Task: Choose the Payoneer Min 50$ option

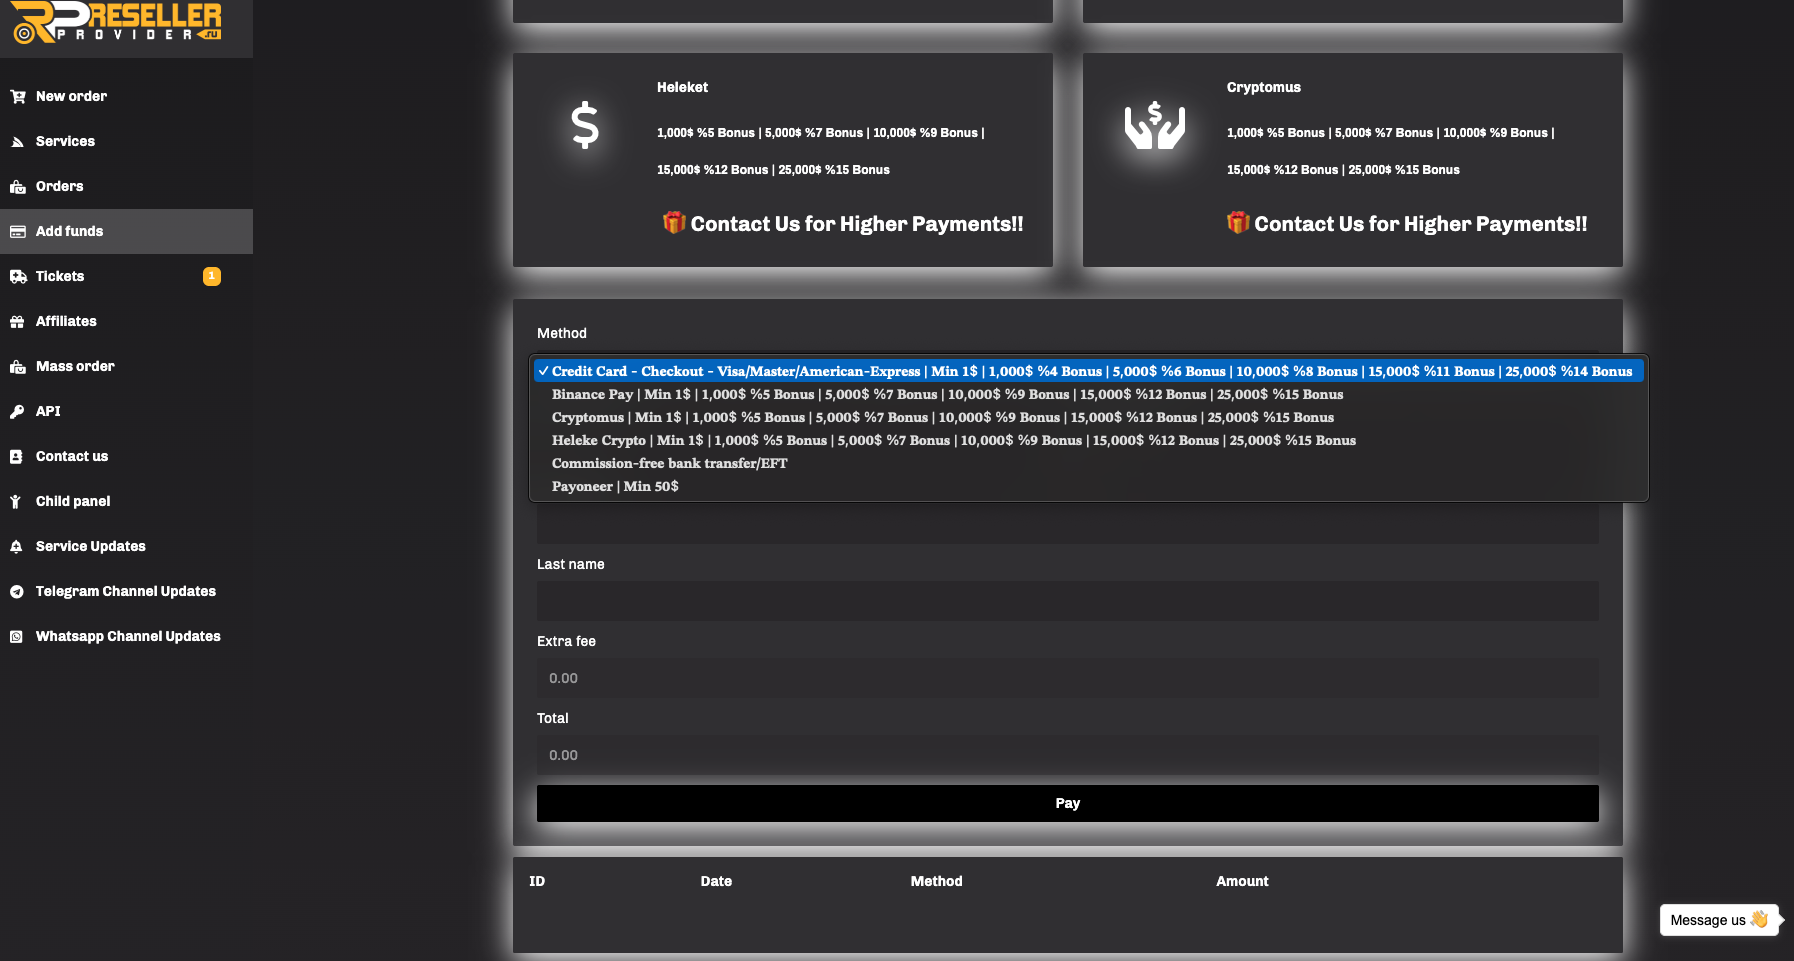Action: pyautogui.click(x=614, y=487)
